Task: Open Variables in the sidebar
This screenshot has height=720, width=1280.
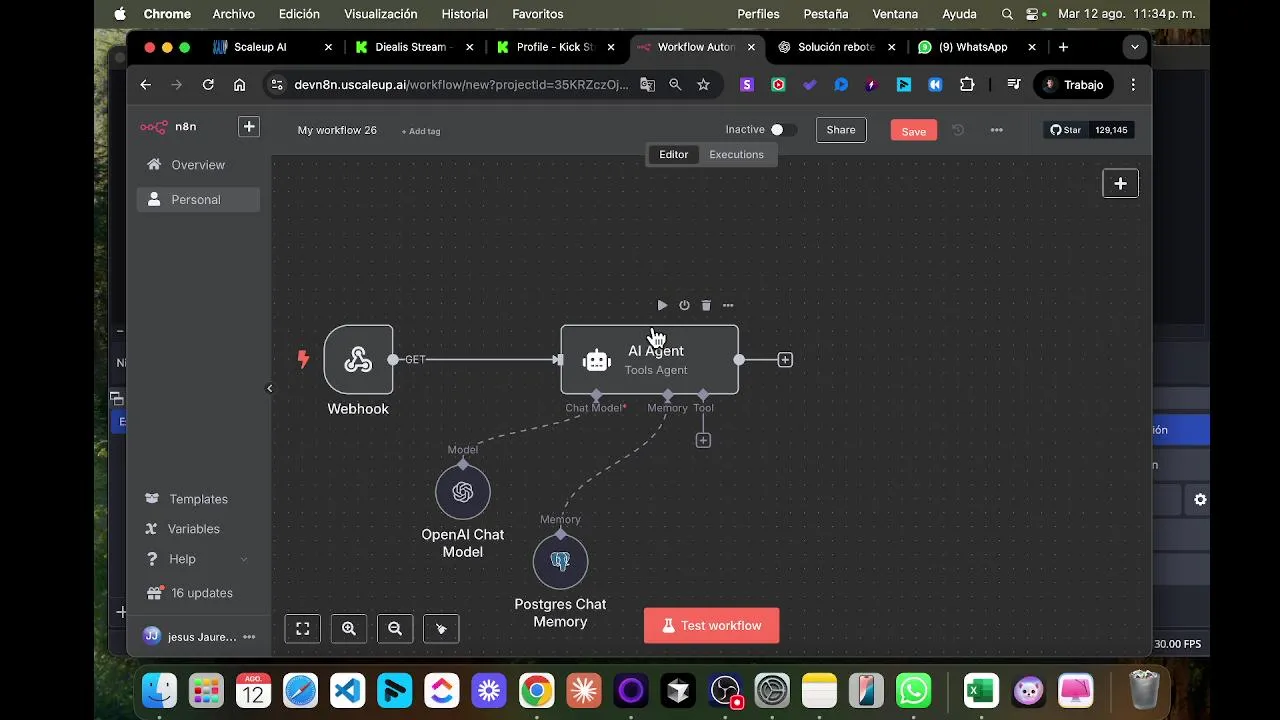Action: 193,529
